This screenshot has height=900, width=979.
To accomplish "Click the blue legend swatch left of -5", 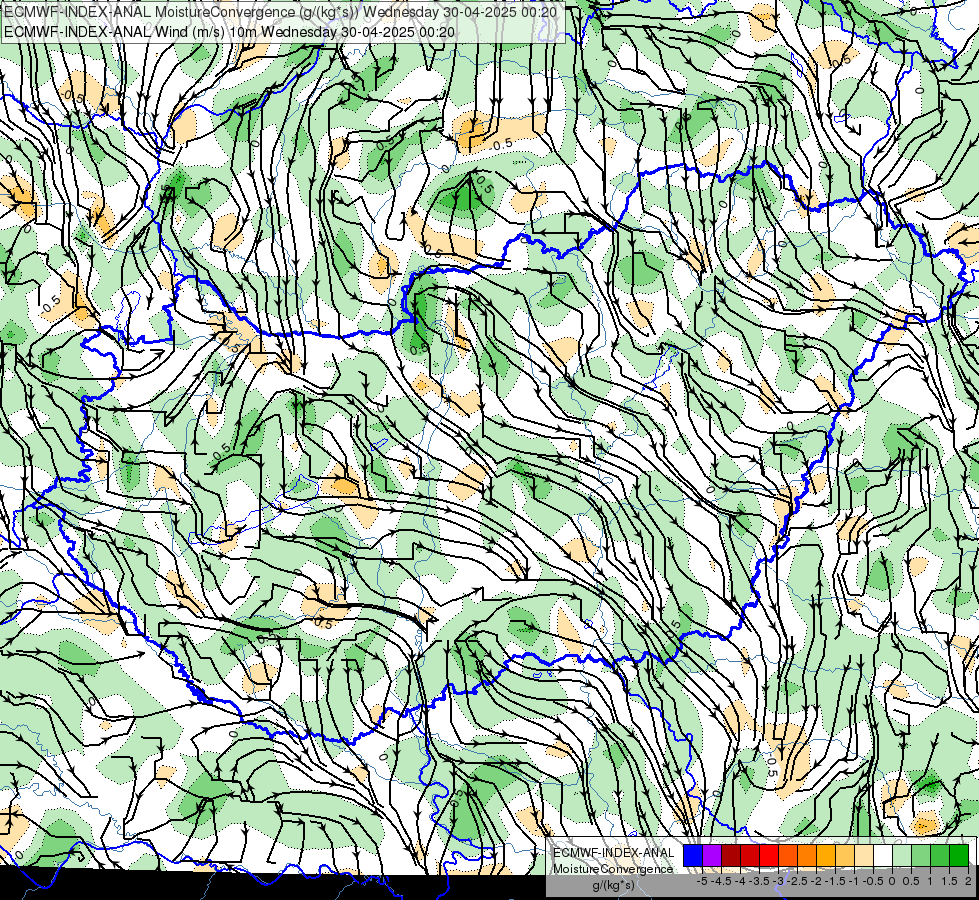I will (x=693, y=855).
